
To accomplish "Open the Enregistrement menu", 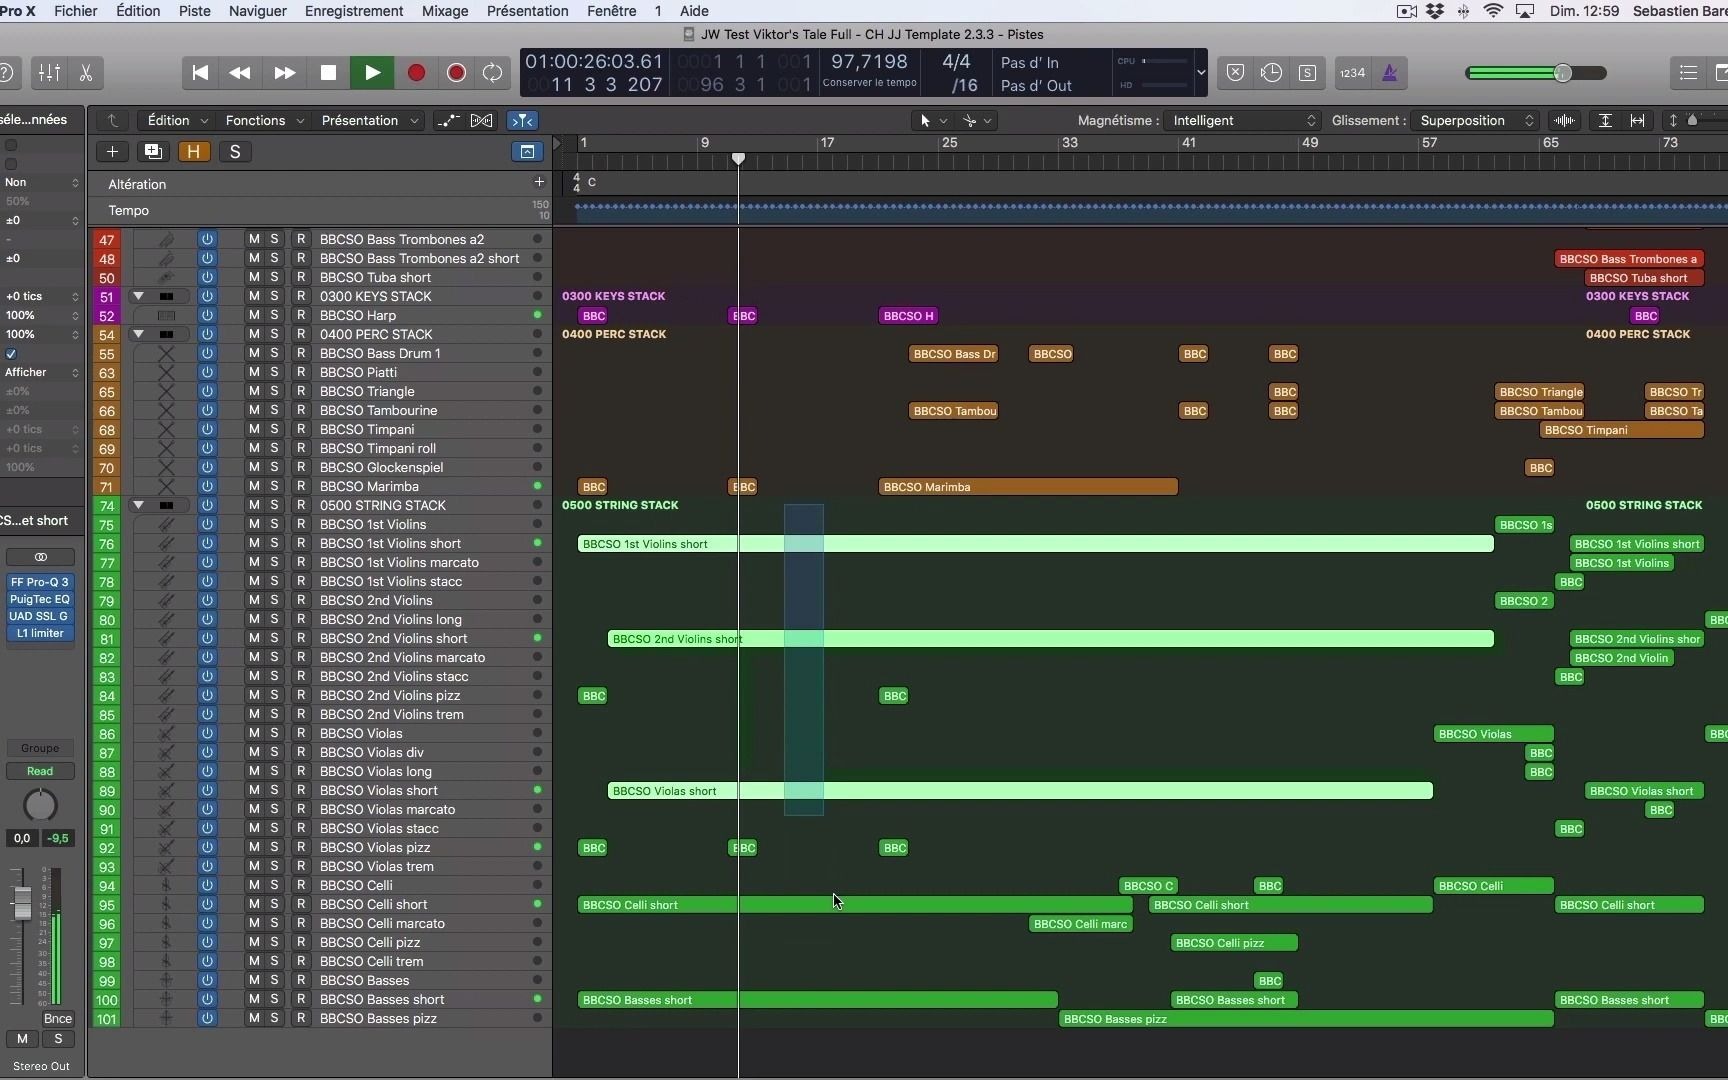I will (354, 11).
